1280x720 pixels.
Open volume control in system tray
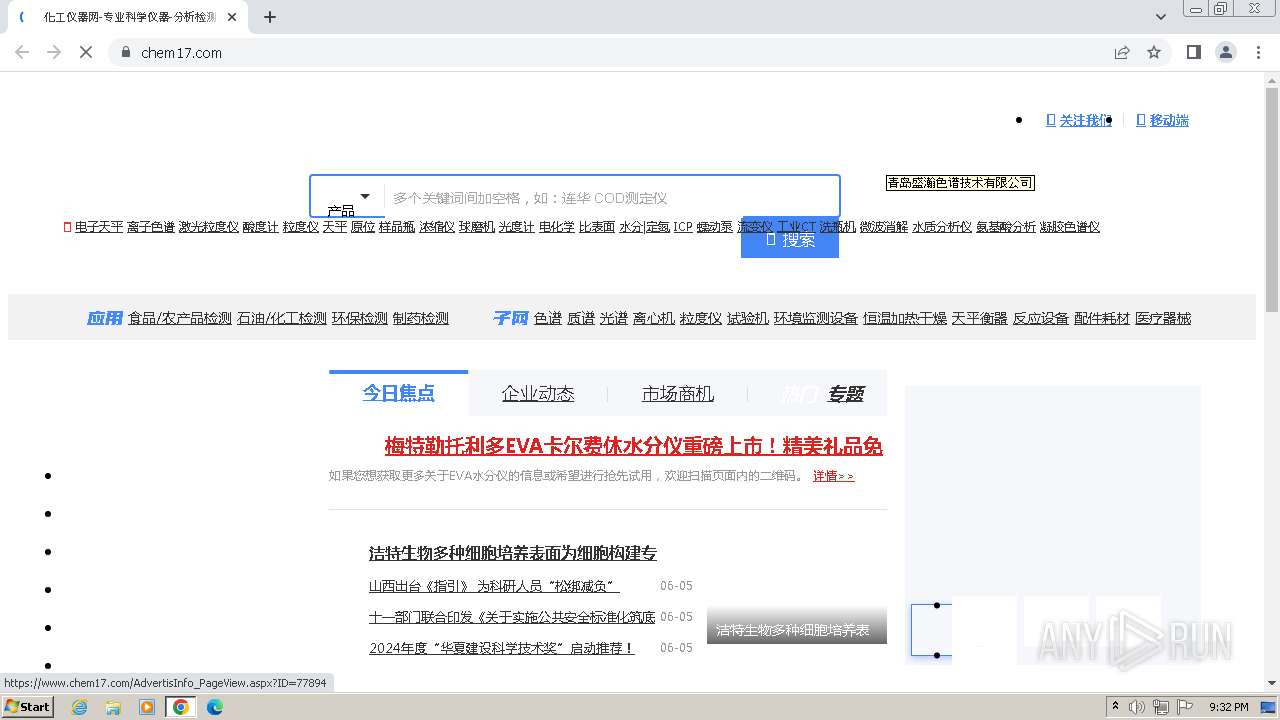(1137, 707)
